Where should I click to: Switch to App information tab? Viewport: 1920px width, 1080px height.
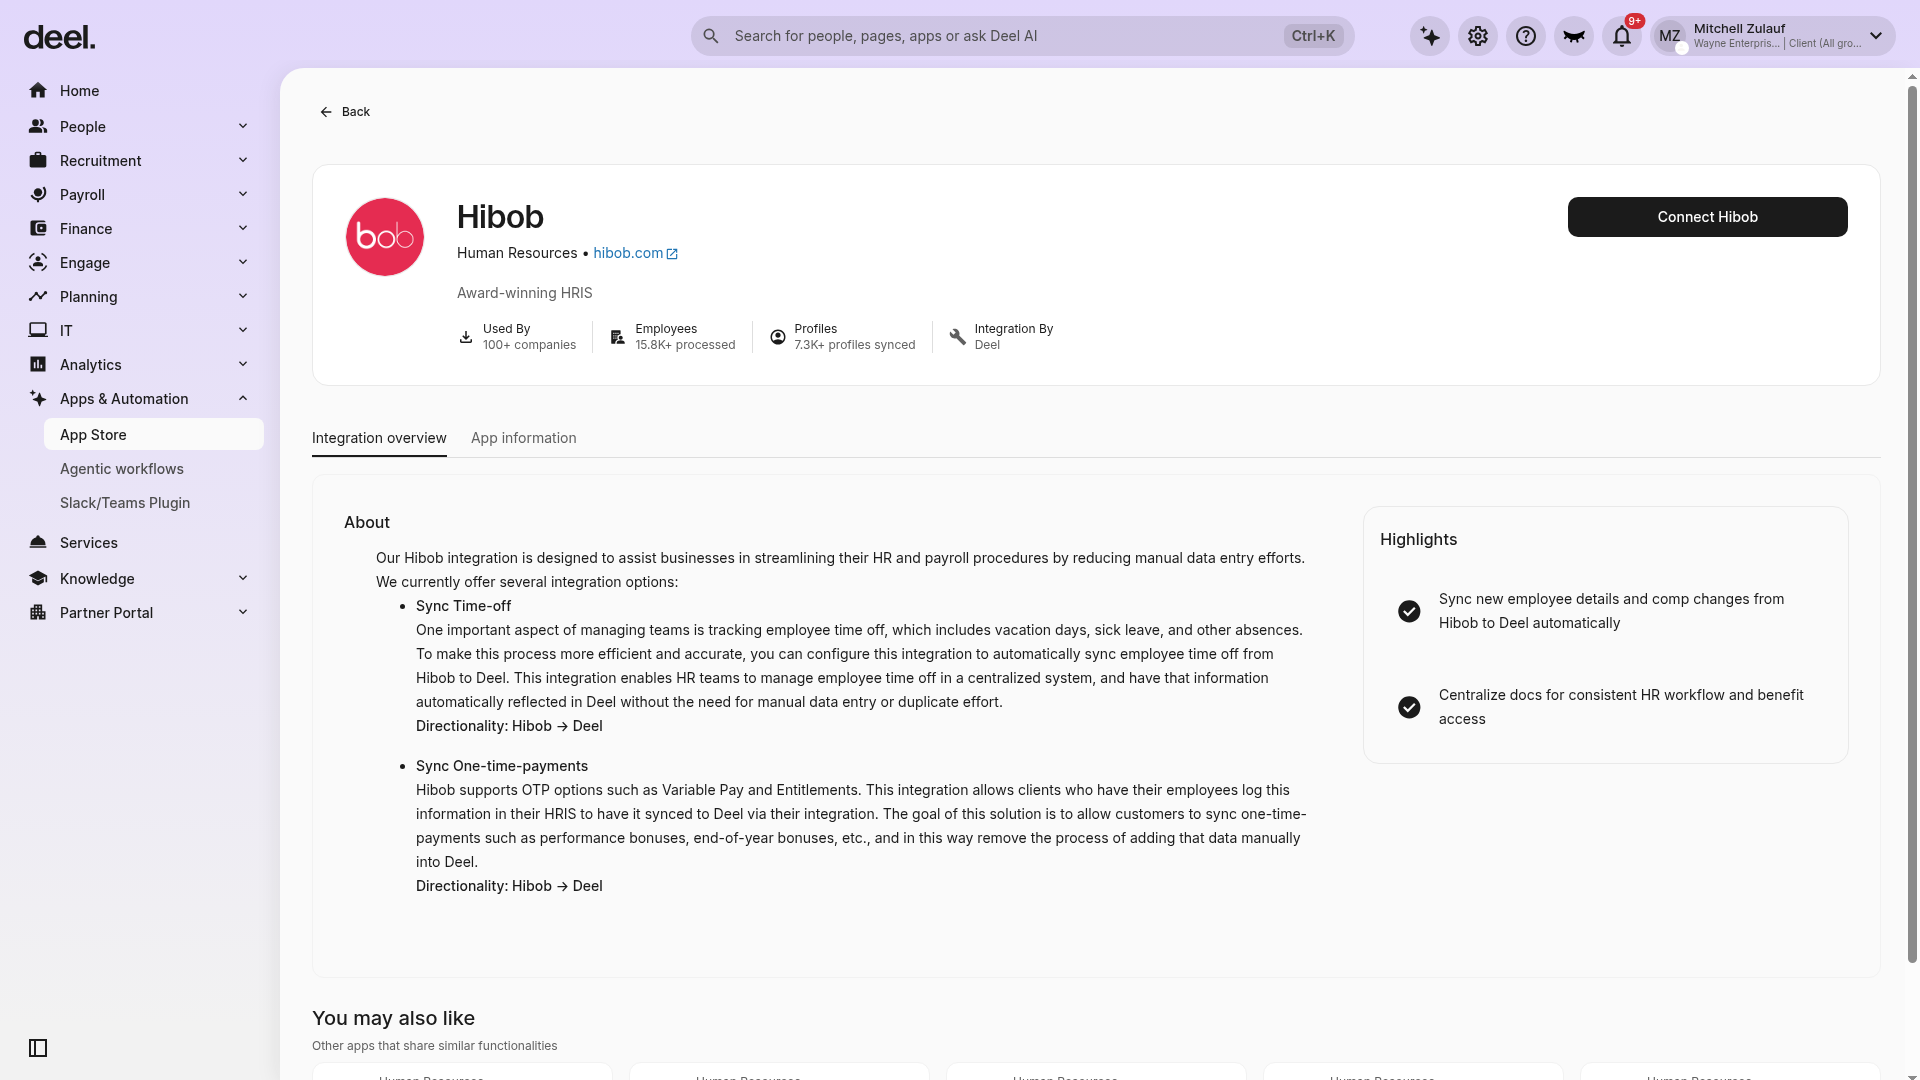pos(524,438)
